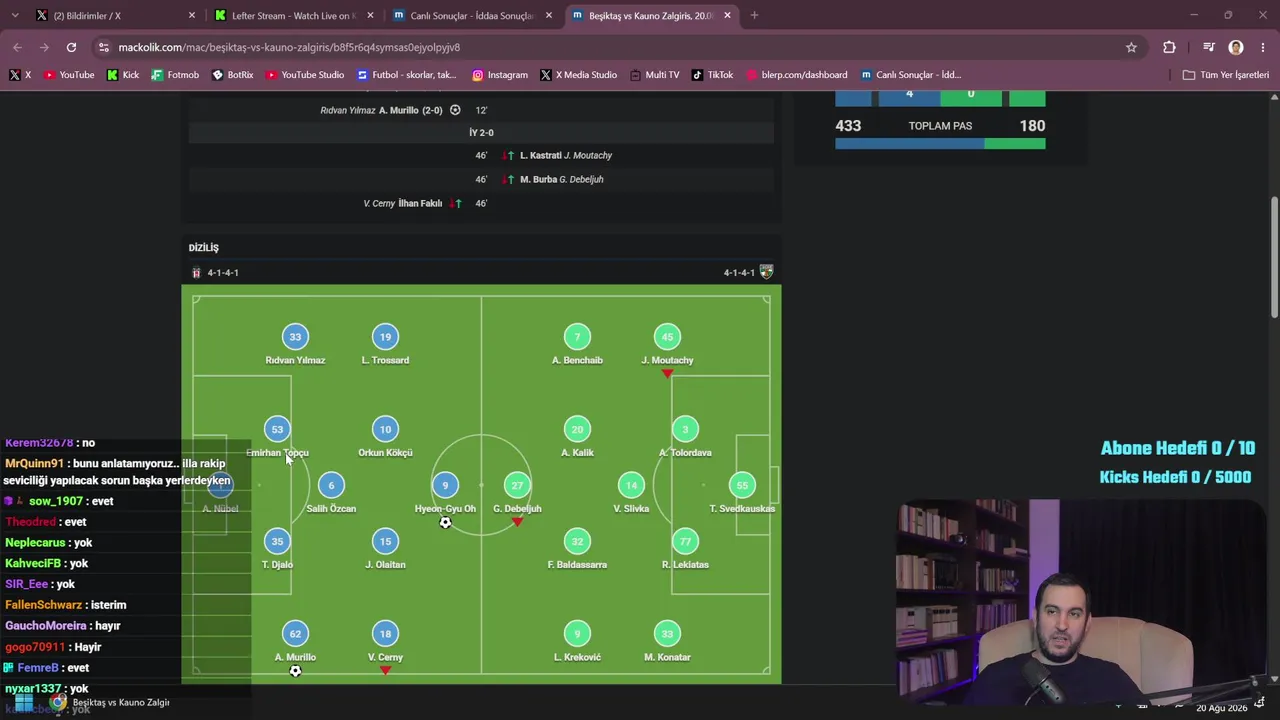Bookmark this page with the star icon
This screenshot has width=1280, height=720.
tap(1131, 47)
